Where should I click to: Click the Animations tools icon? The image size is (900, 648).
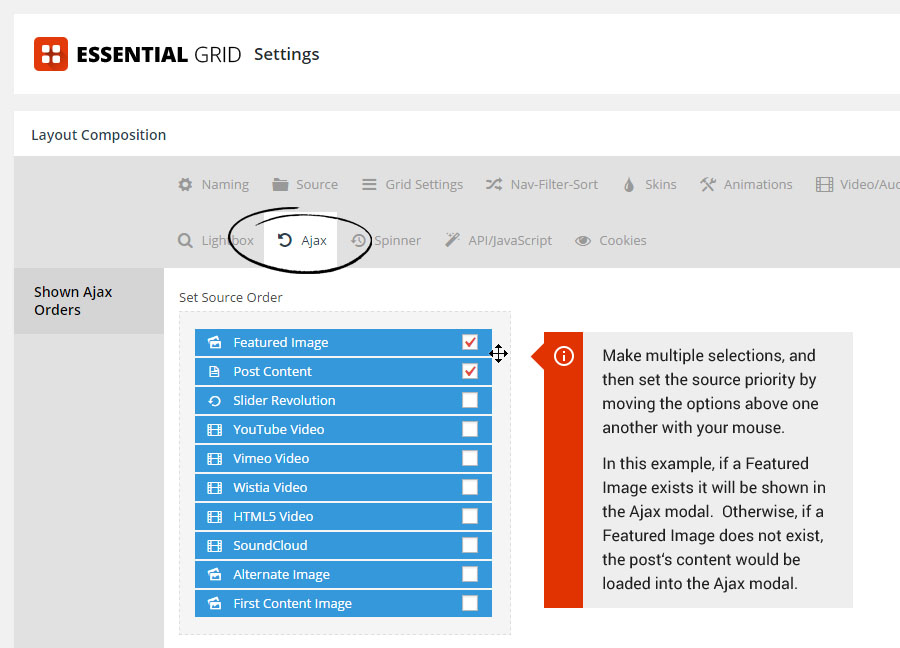tap(708, 184)
